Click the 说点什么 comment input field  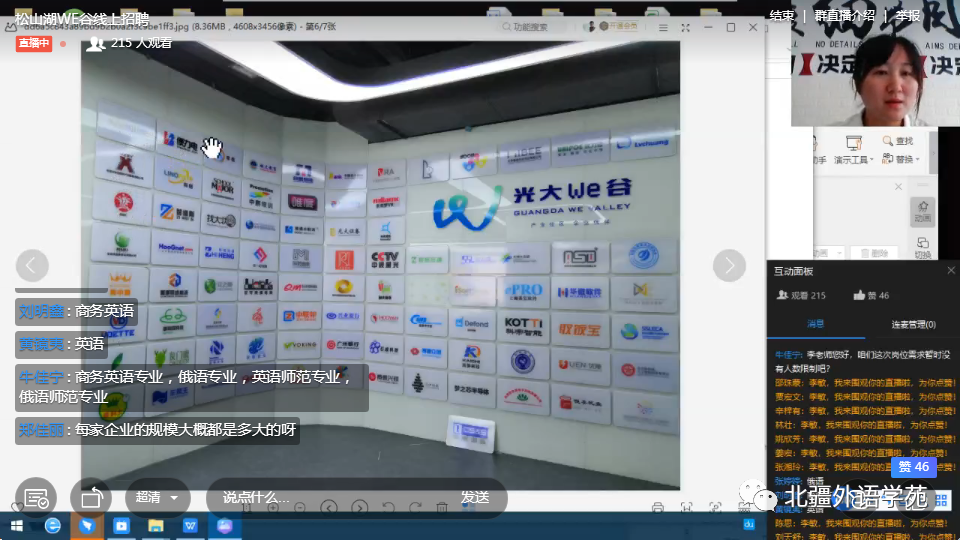tap(300, 497)
